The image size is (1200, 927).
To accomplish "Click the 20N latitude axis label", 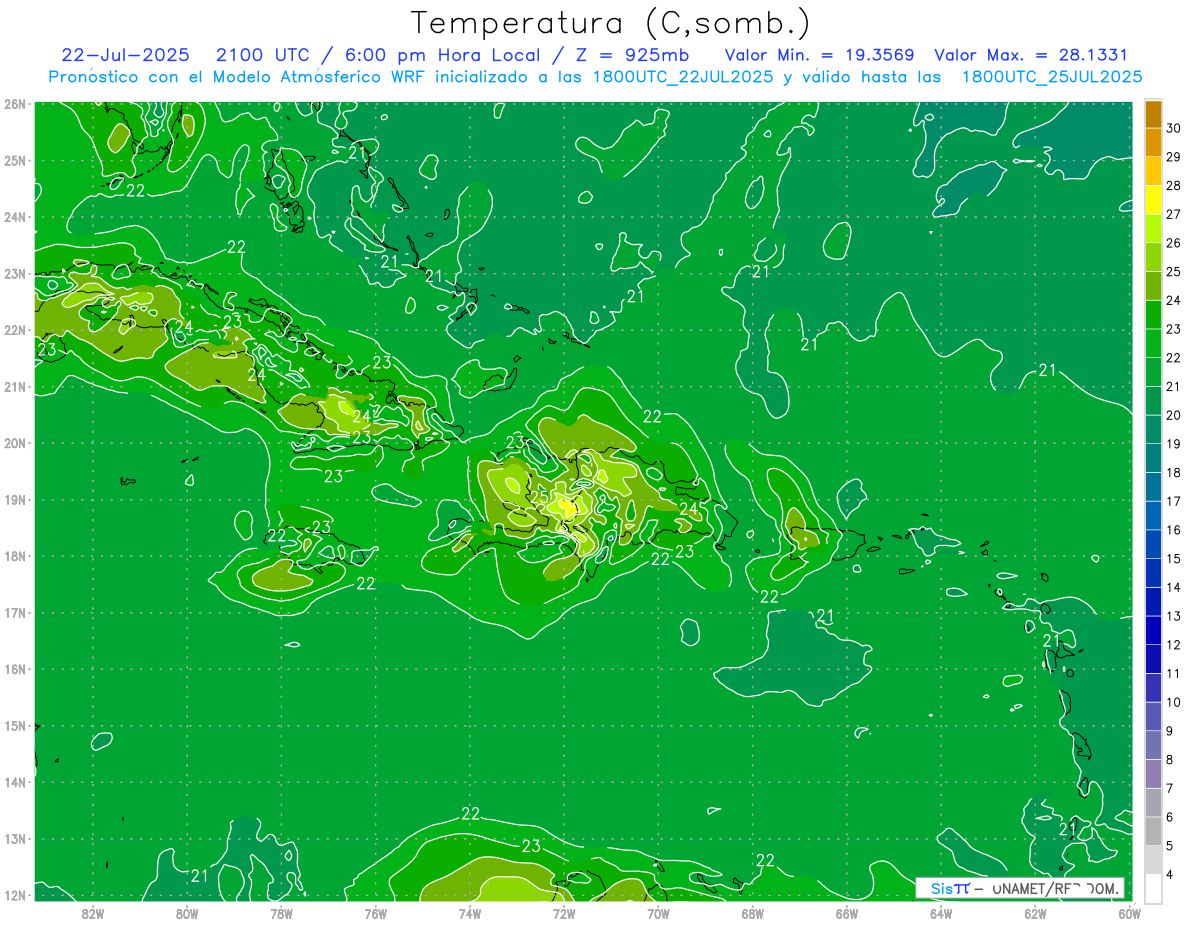I will (x=14, y=443).
